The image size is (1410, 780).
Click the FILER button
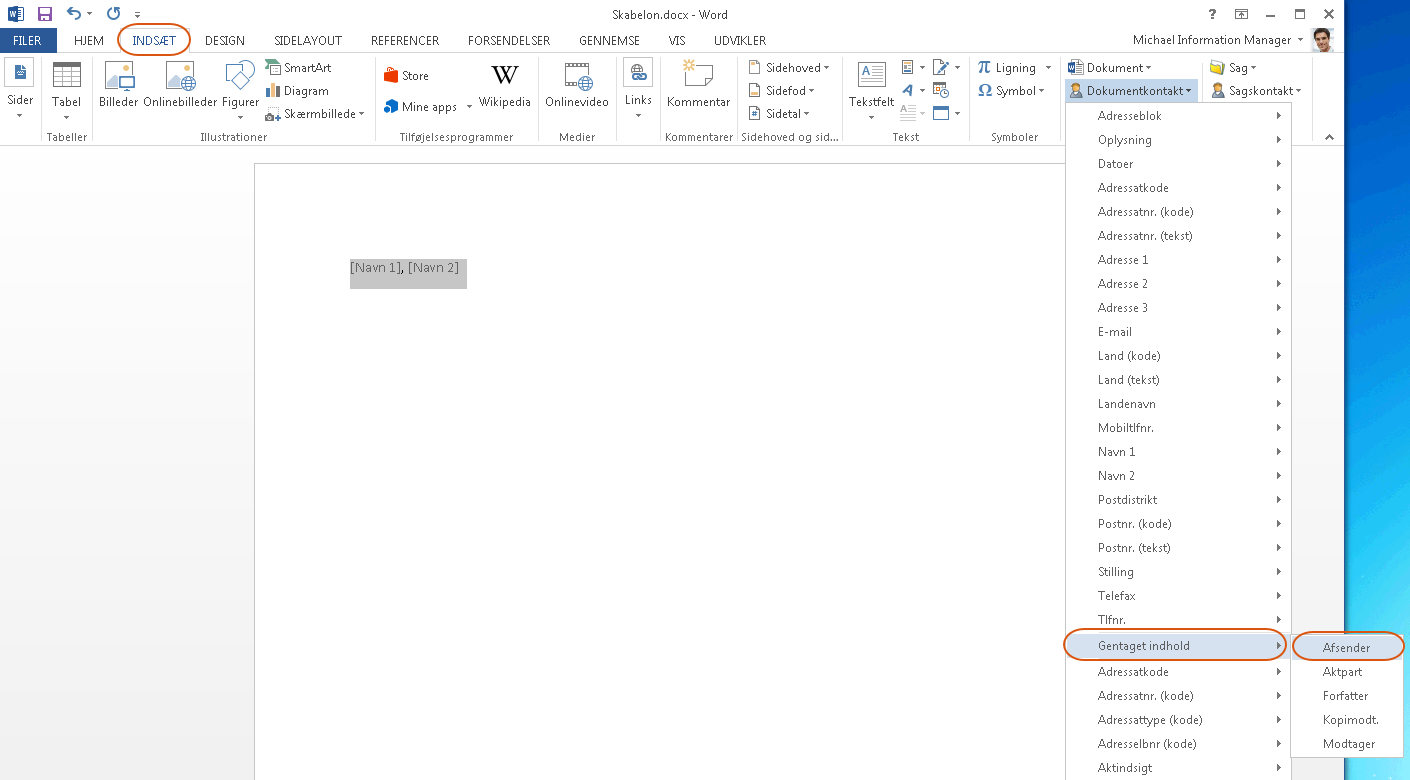[x=27, y=41]
